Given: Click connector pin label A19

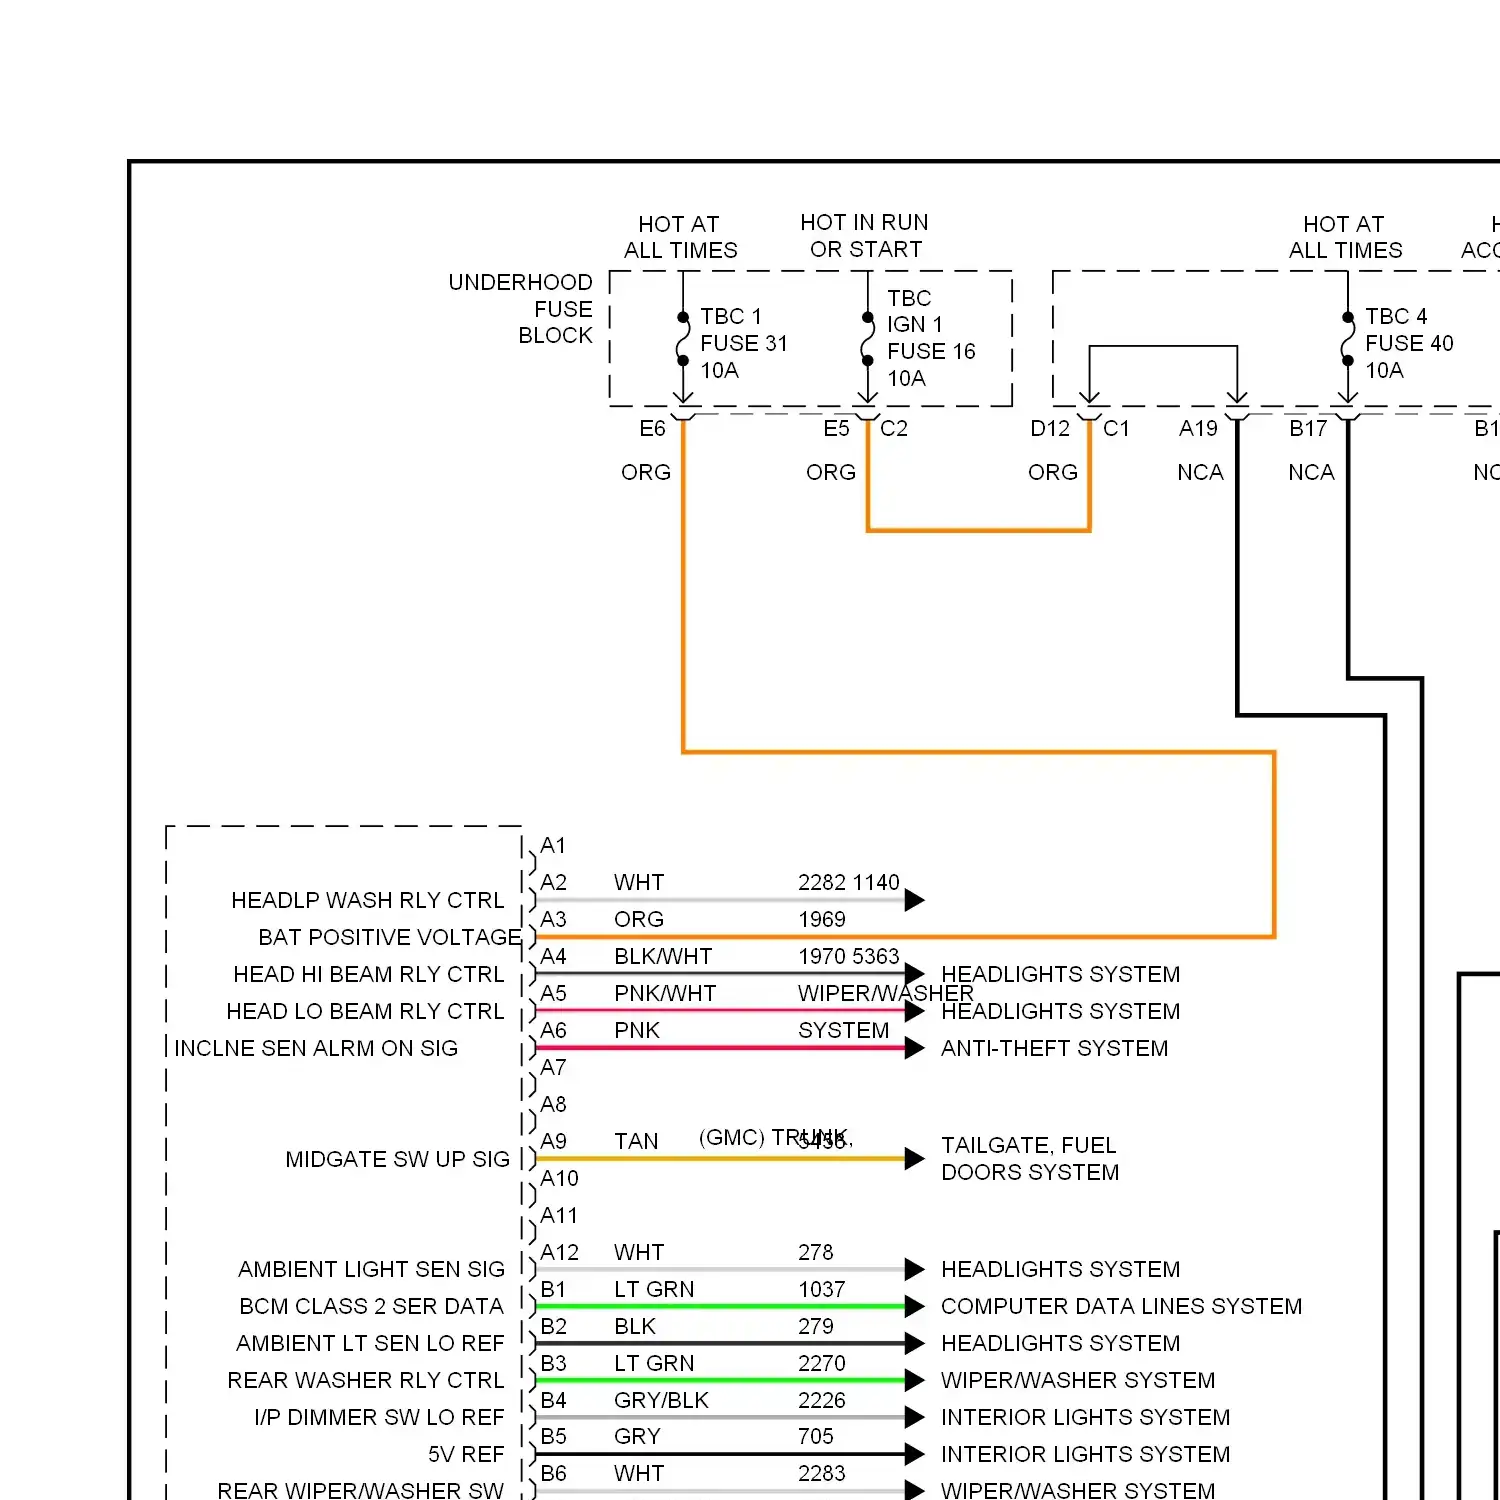Looking at the screenshot, I should click(x=1198, y=429).
